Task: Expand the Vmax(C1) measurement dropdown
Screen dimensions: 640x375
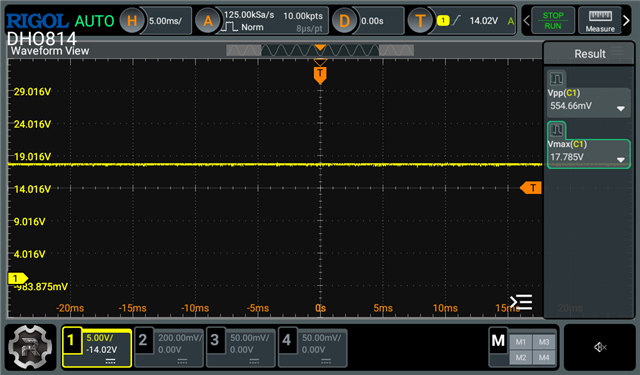Action: pos(621,160)
